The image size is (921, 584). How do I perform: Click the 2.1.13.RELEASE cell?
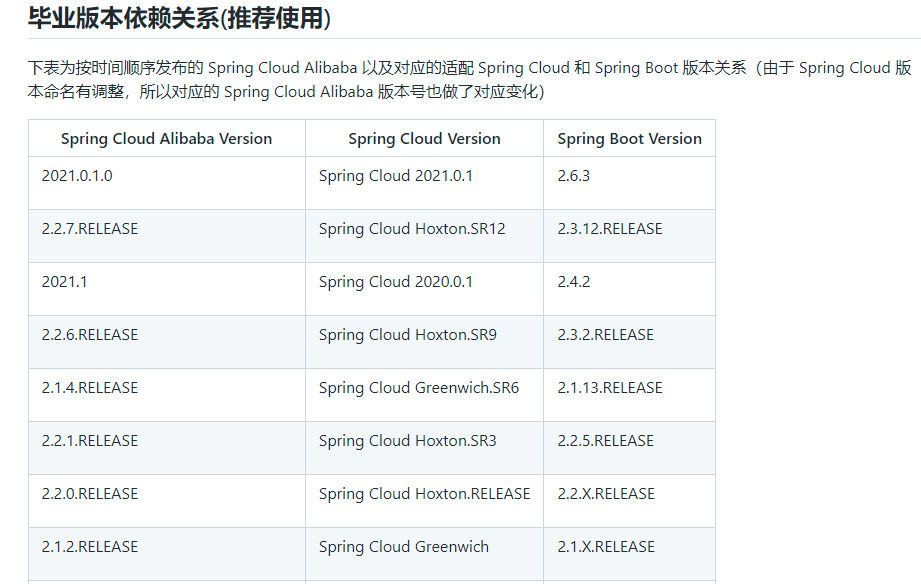[x=610, y=388]
